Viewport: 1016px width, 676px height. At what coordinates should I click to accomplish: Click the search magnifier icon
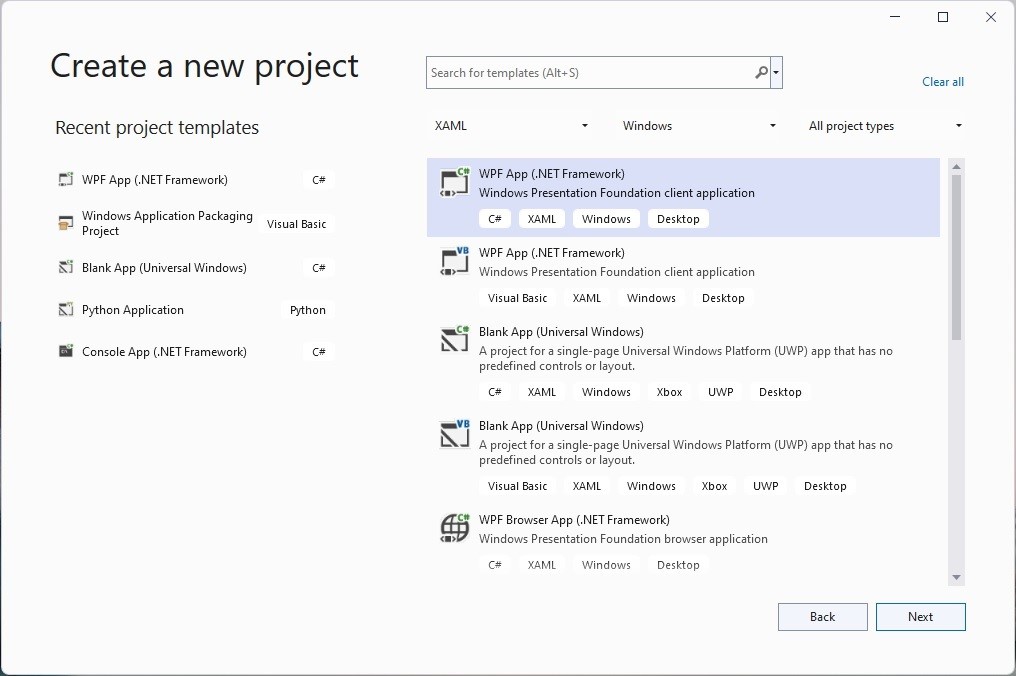[761, 73]
